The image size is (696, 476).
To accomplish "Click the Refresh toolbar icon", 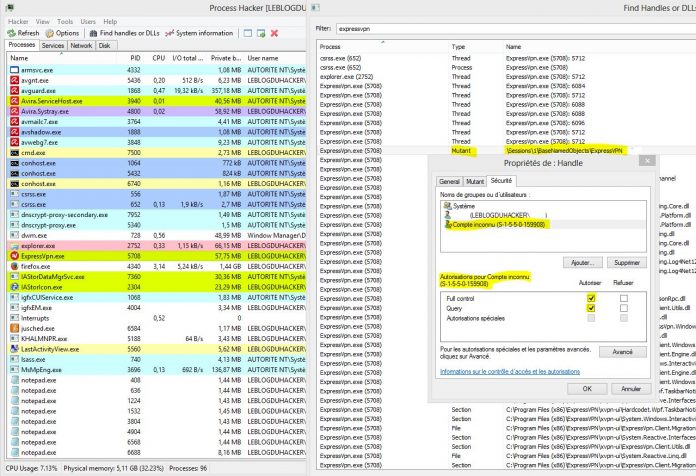I will [12, 33].
